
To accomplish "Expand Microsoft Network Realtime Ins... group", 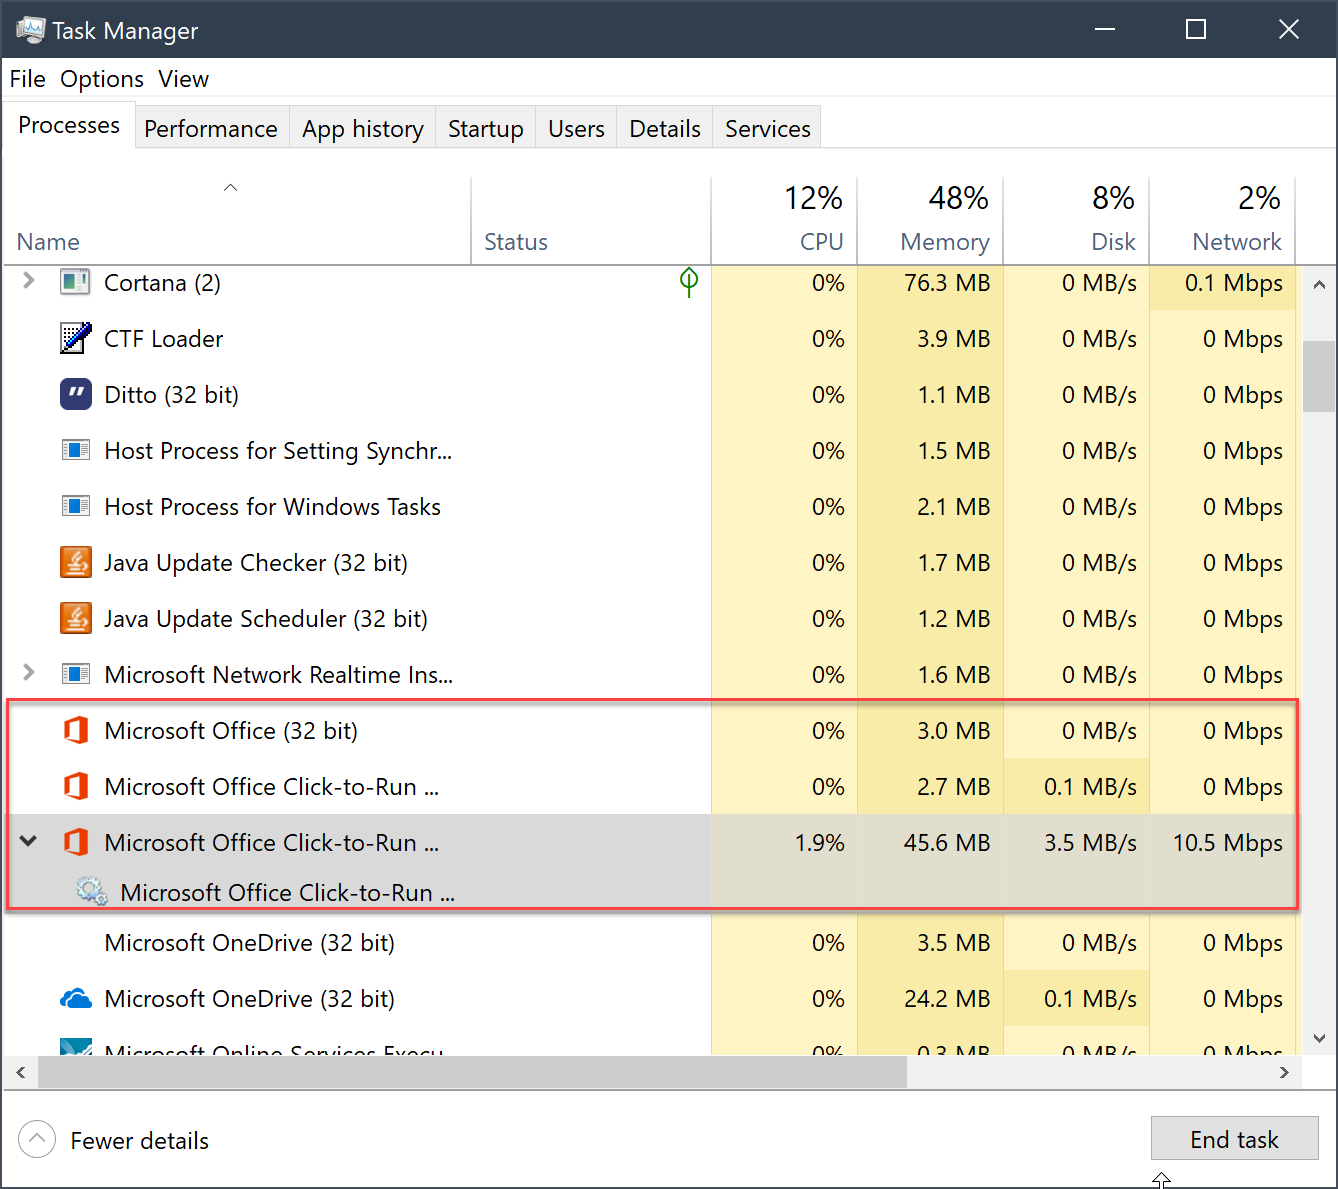I will point(29,673).
